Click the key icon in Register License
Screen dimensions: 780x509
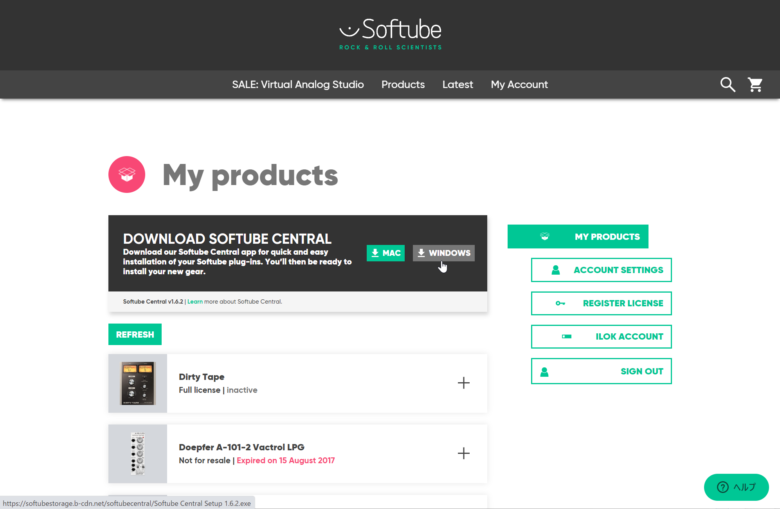point(561,303)
